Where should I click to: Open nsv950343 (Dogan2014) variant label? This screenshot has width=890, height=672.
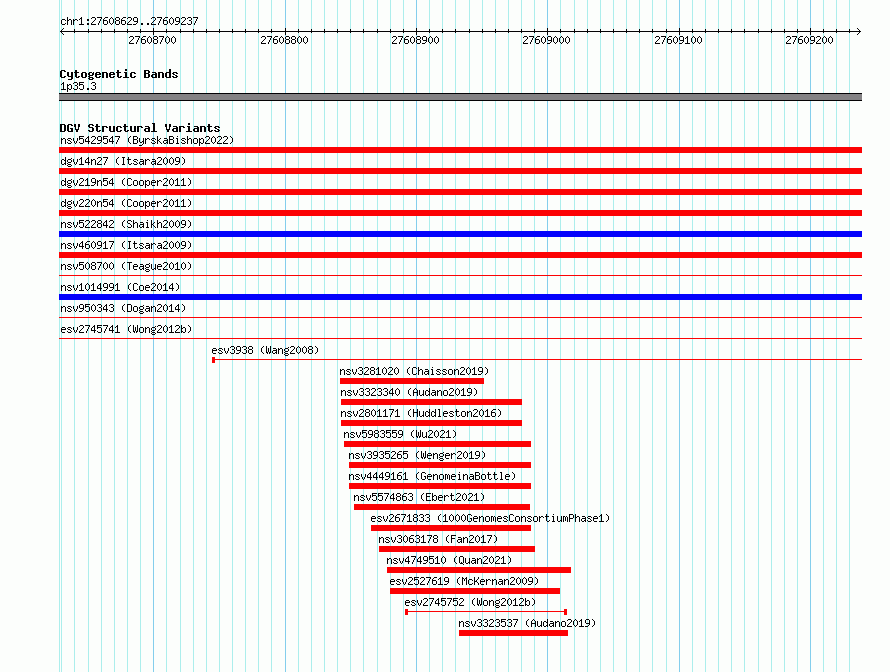point(123,308)
